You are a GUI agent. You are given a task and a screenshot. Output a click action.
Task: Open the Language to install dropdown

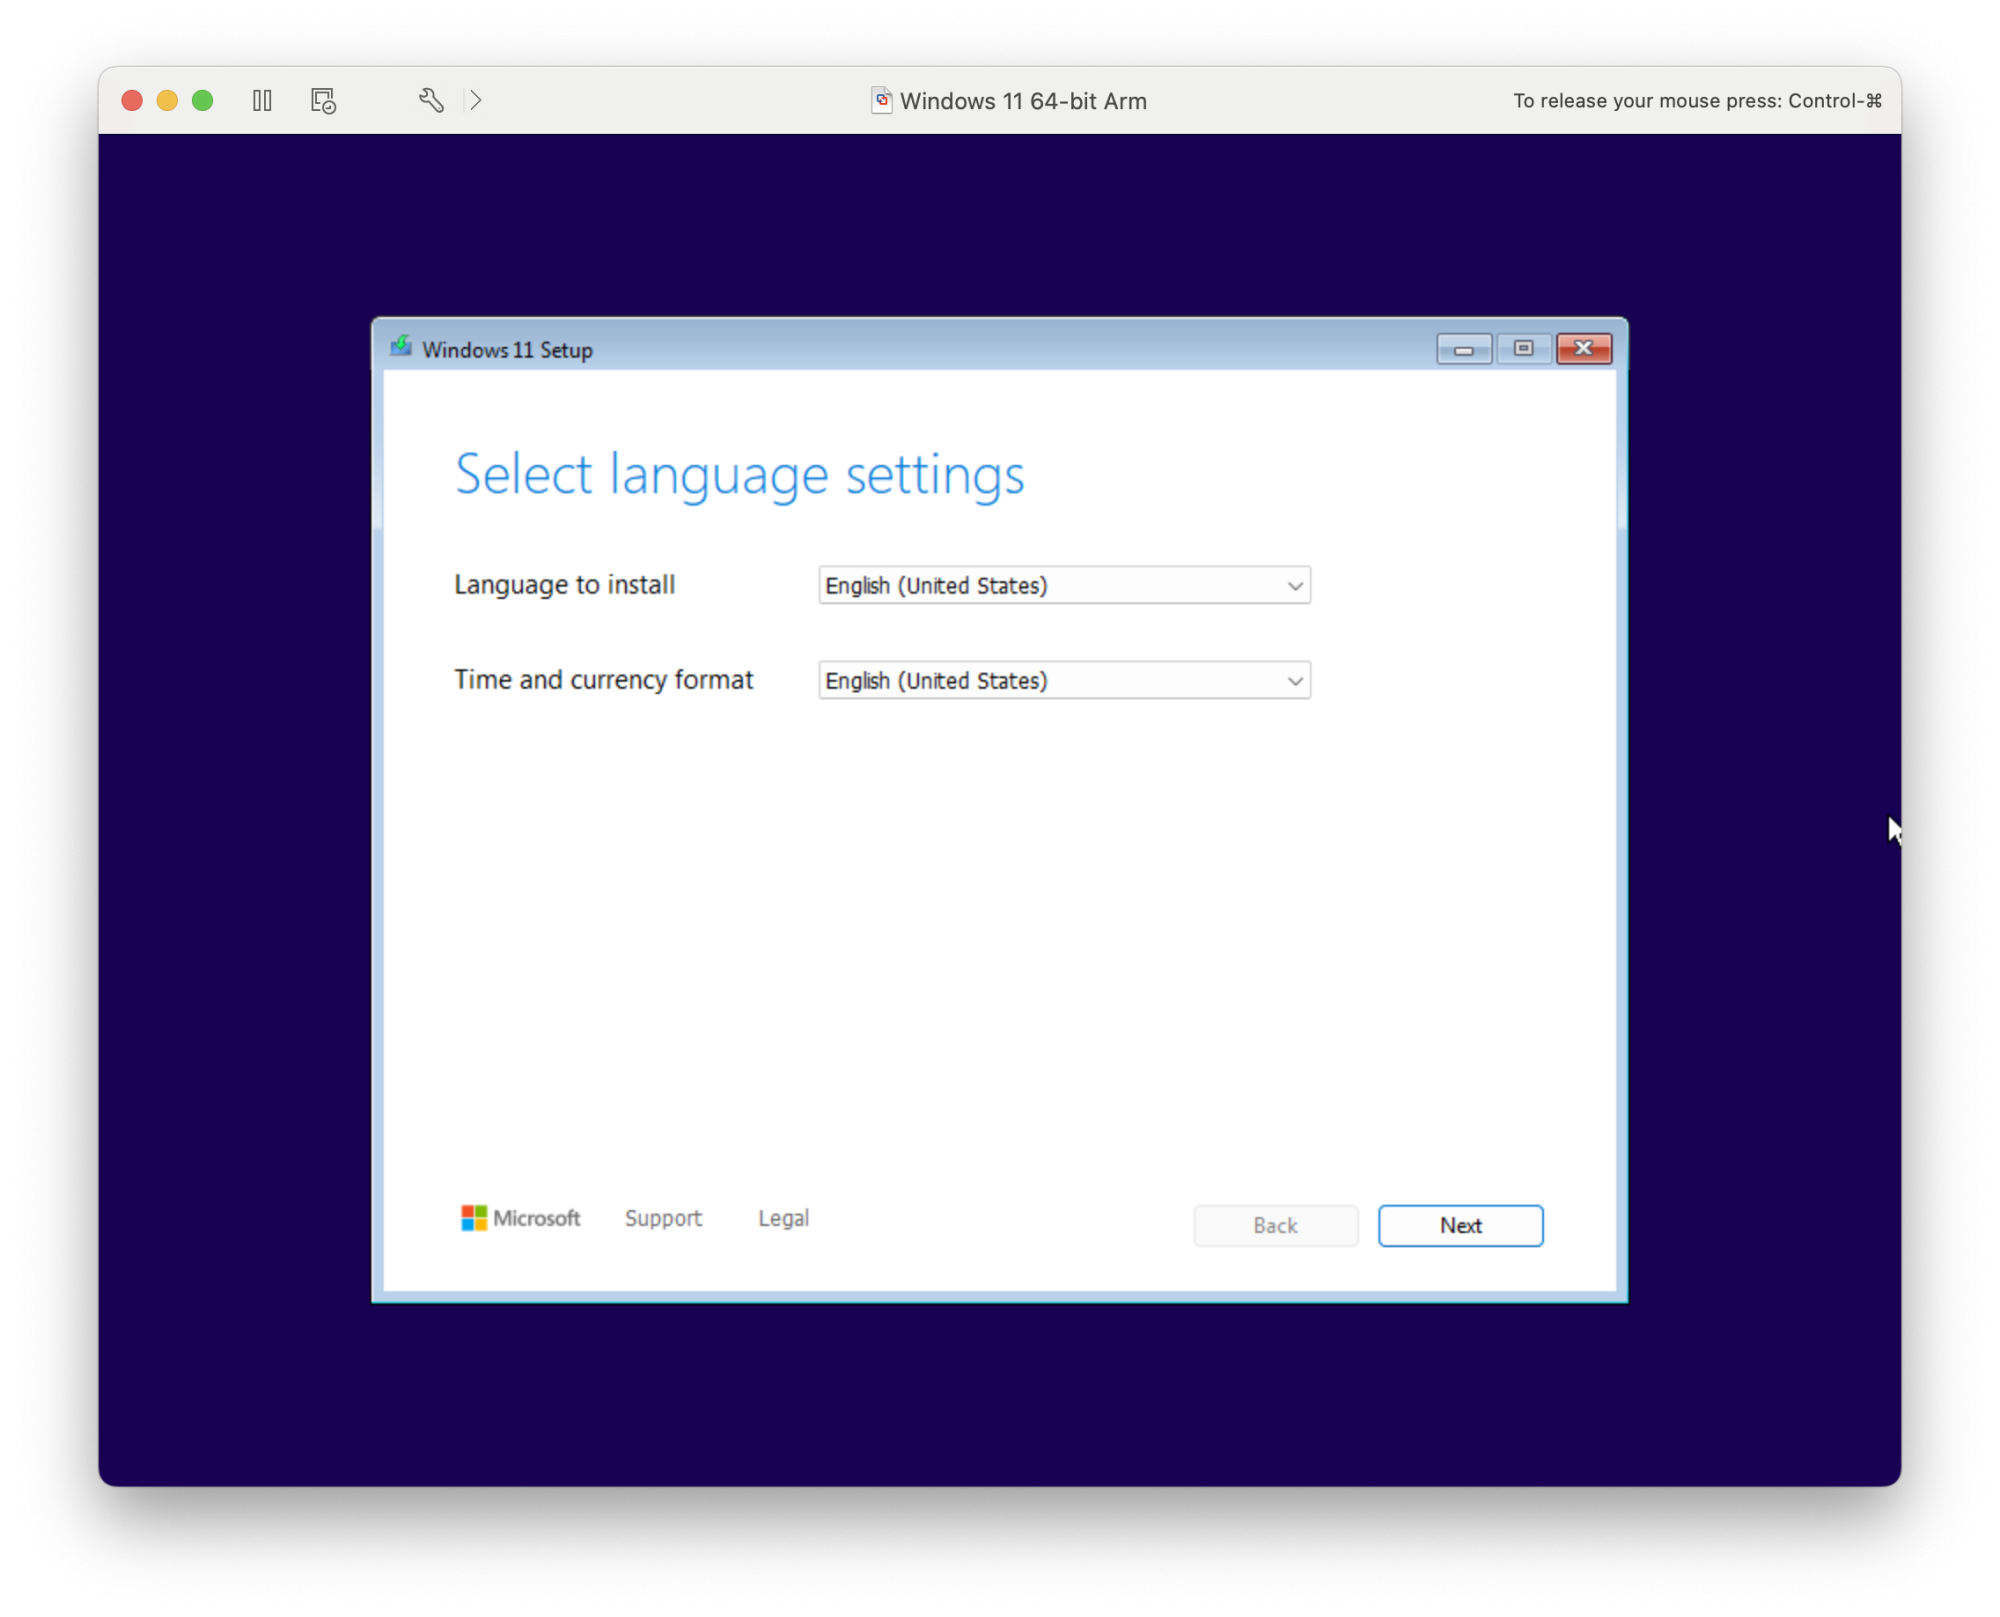1064,585
